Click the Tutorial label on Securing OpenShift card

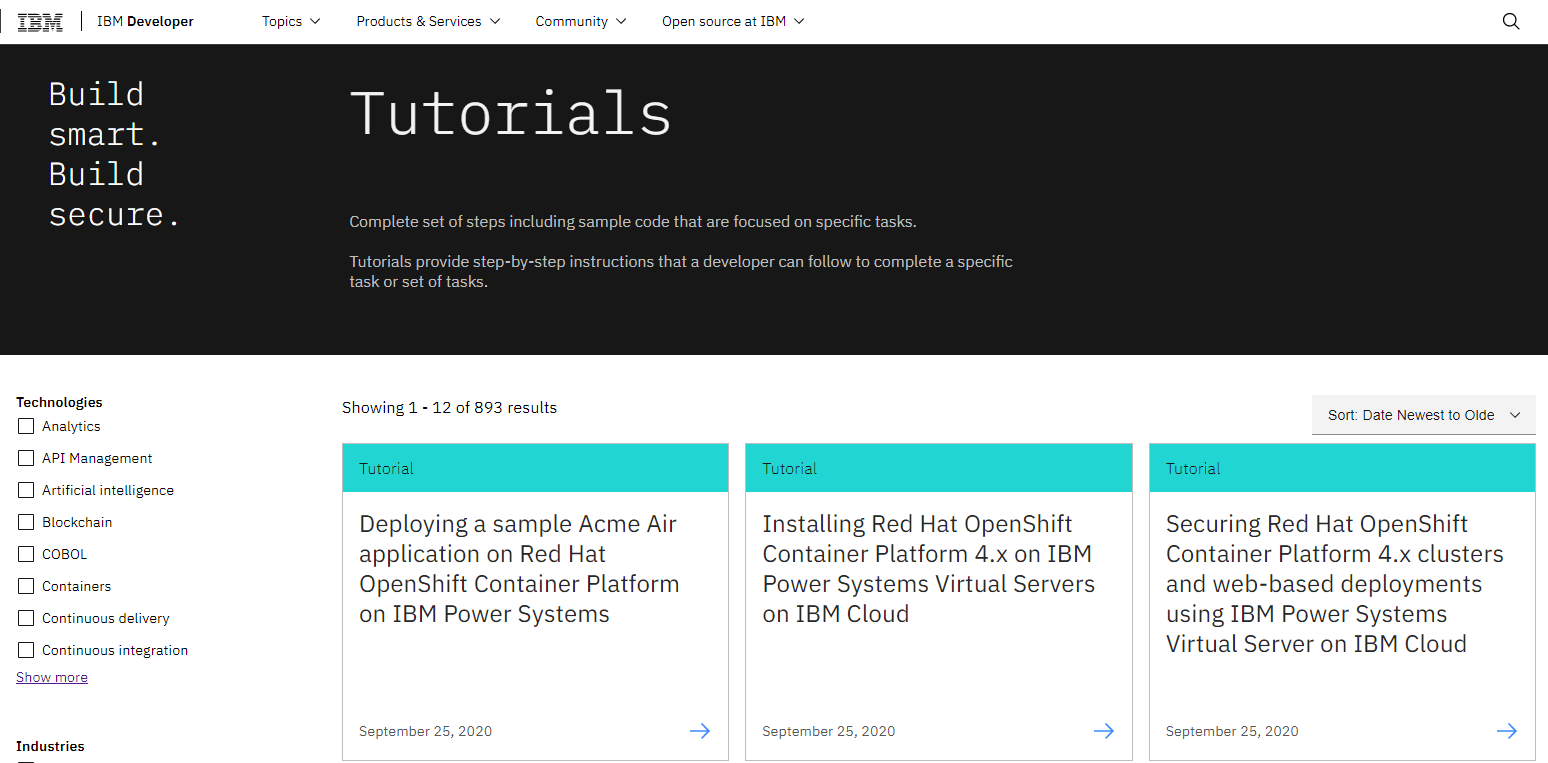point(1193,468)
